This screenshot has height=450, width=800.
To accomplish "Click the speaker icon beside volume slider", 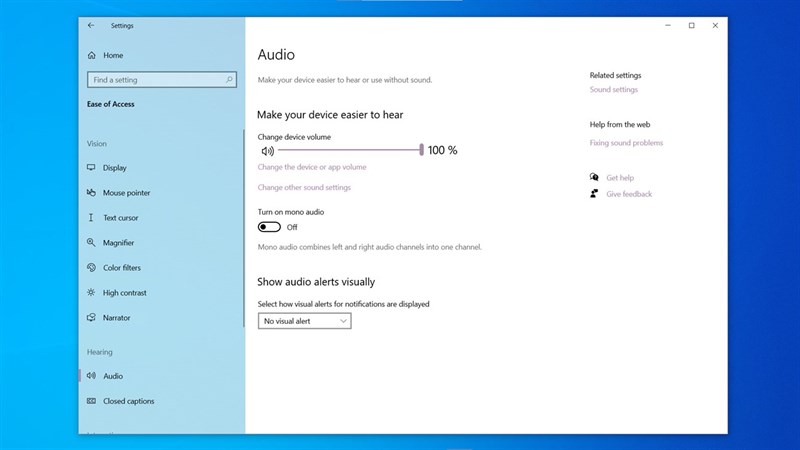I will click(x=267, y=151).
